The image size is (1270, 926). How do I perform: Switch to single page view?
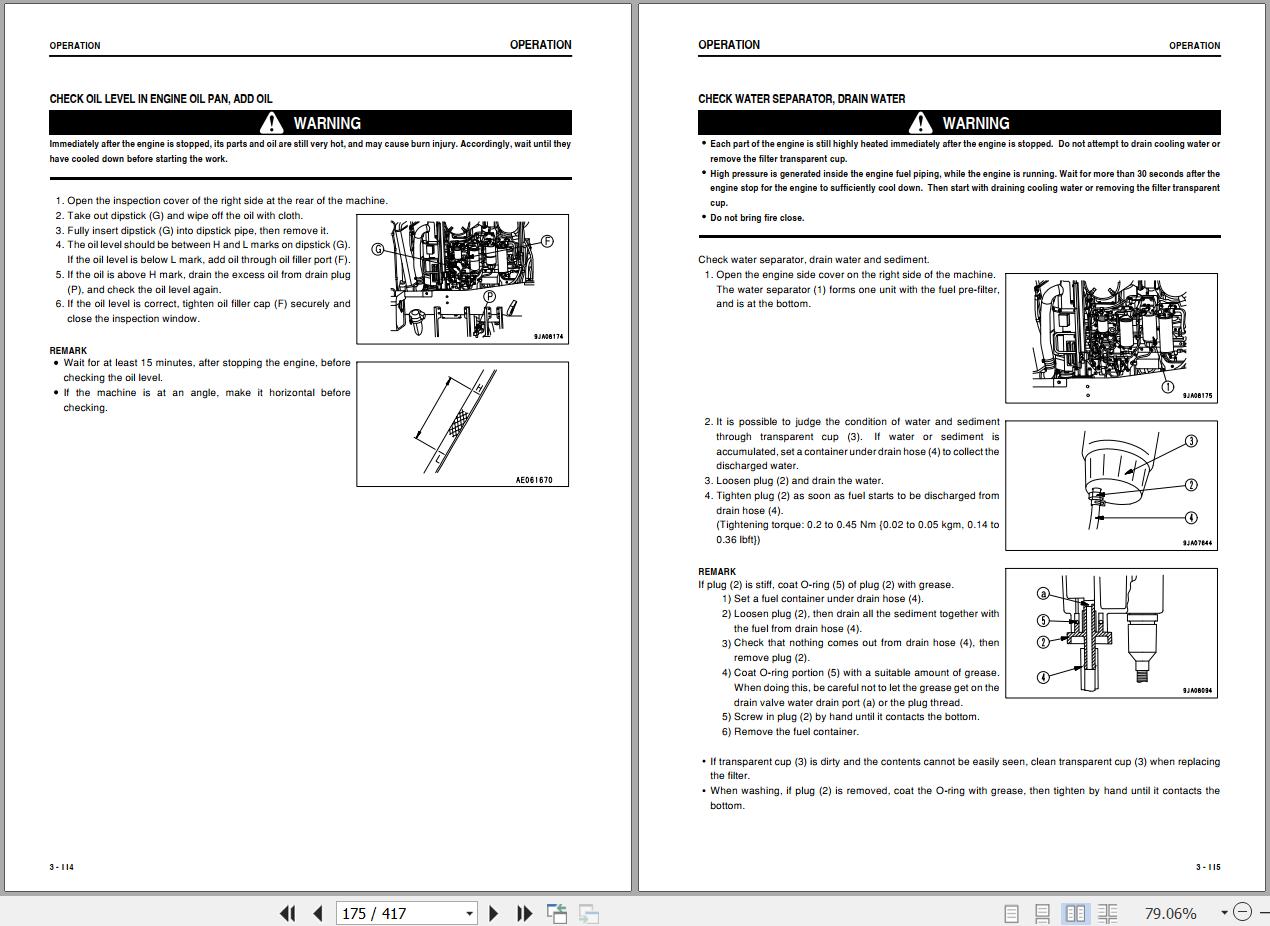pos(1012,913)
